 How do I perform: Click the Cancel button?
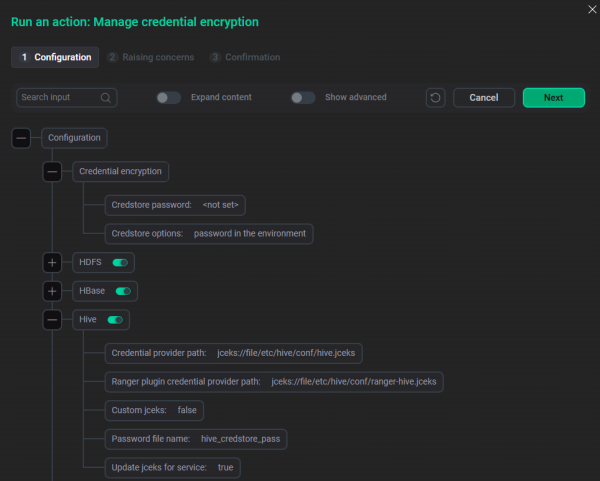484,98
